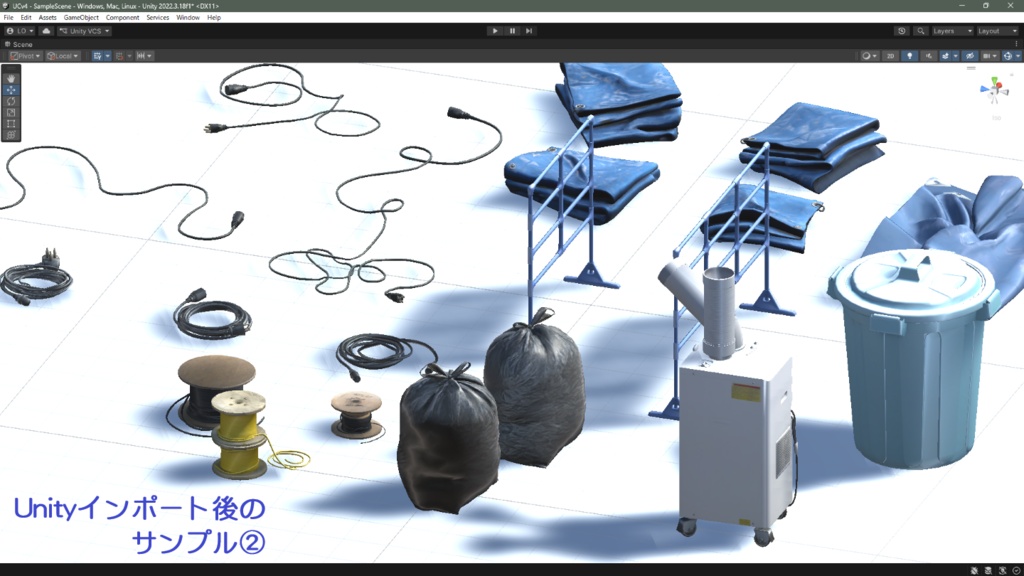Open the draw mode shading dropdown
The image size is (1024, 576).
(x=869, y=56)
